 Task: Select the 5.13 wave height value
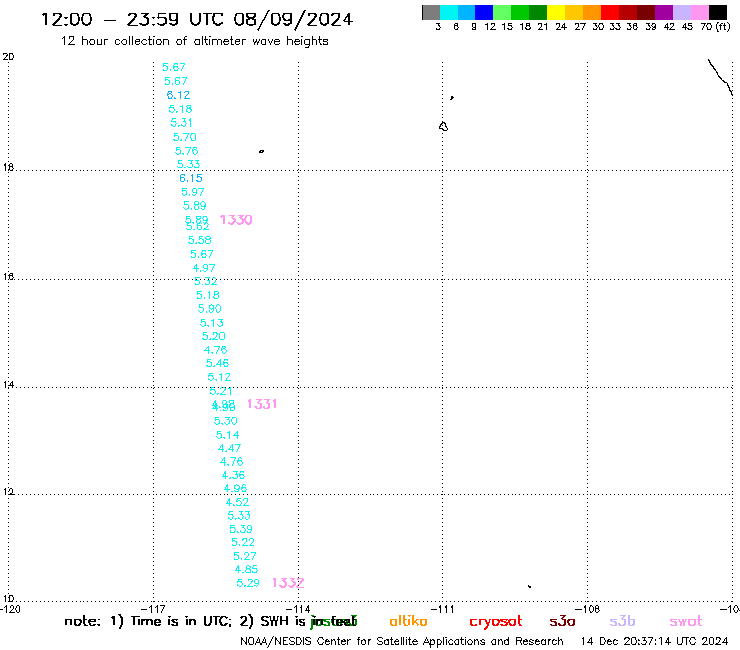211,323
